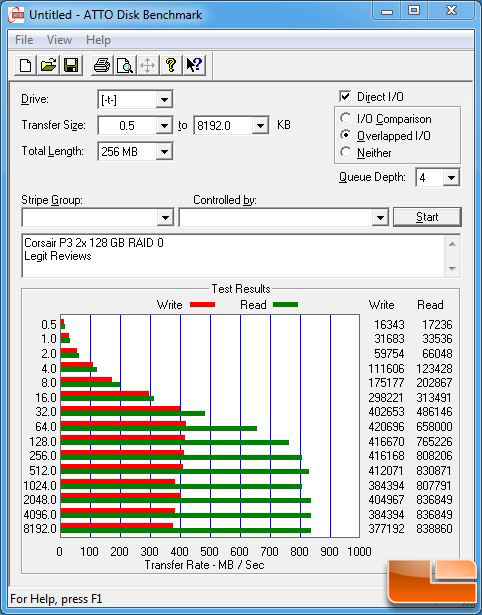This screenshot has width=482, height=615.
Task: Open the File menu
Action: [24, 40]
